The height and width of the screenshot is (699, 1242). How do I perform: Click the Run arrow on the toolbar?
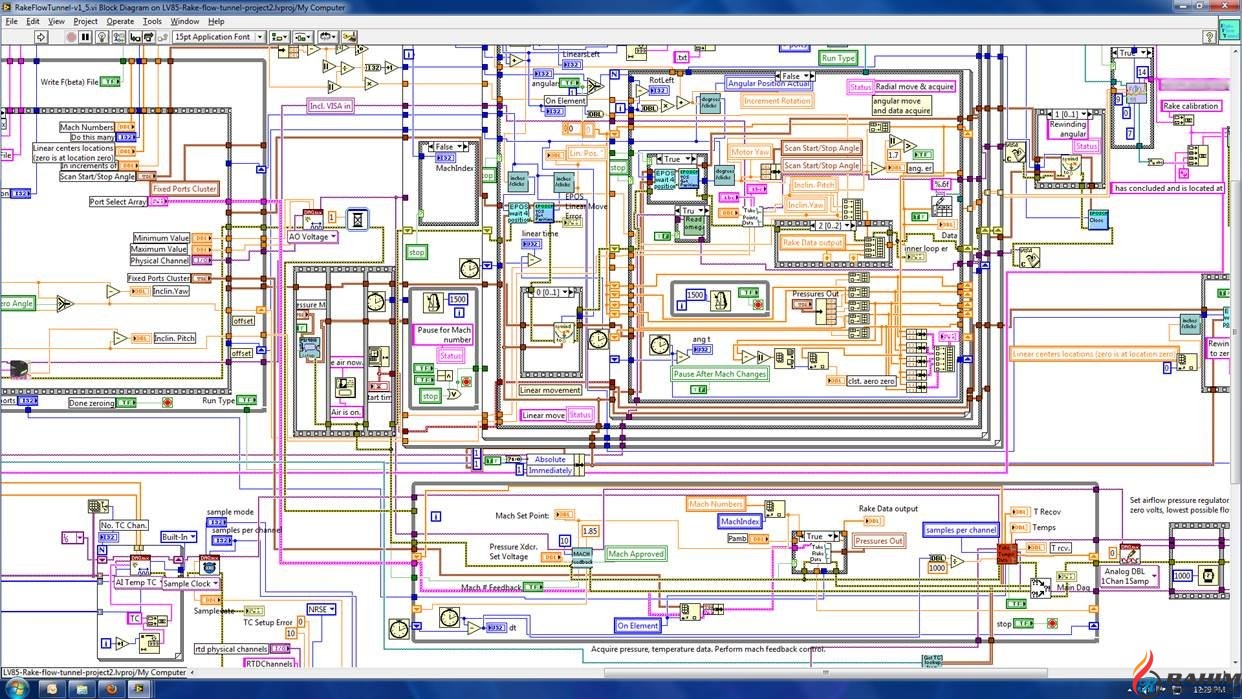tap(40, 36)
